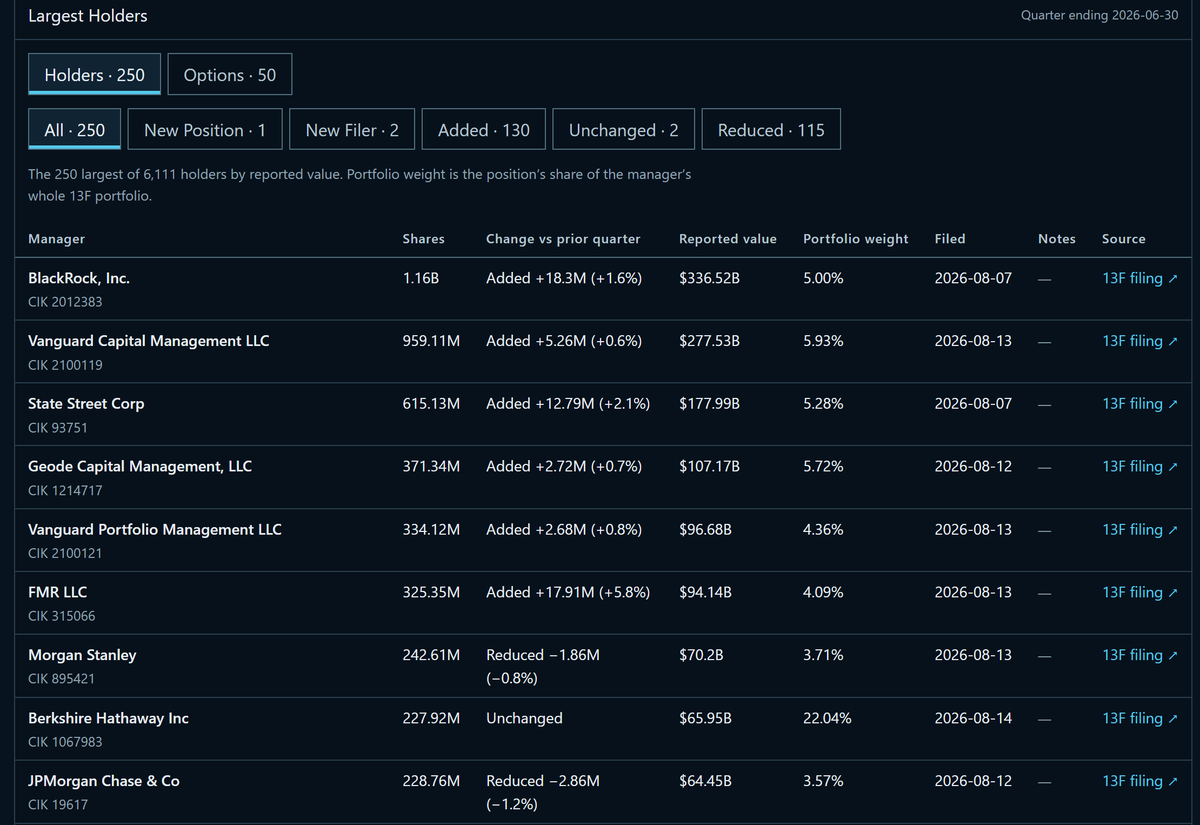
Task: Click the $177.99B reported value
Action: point(709,404)
